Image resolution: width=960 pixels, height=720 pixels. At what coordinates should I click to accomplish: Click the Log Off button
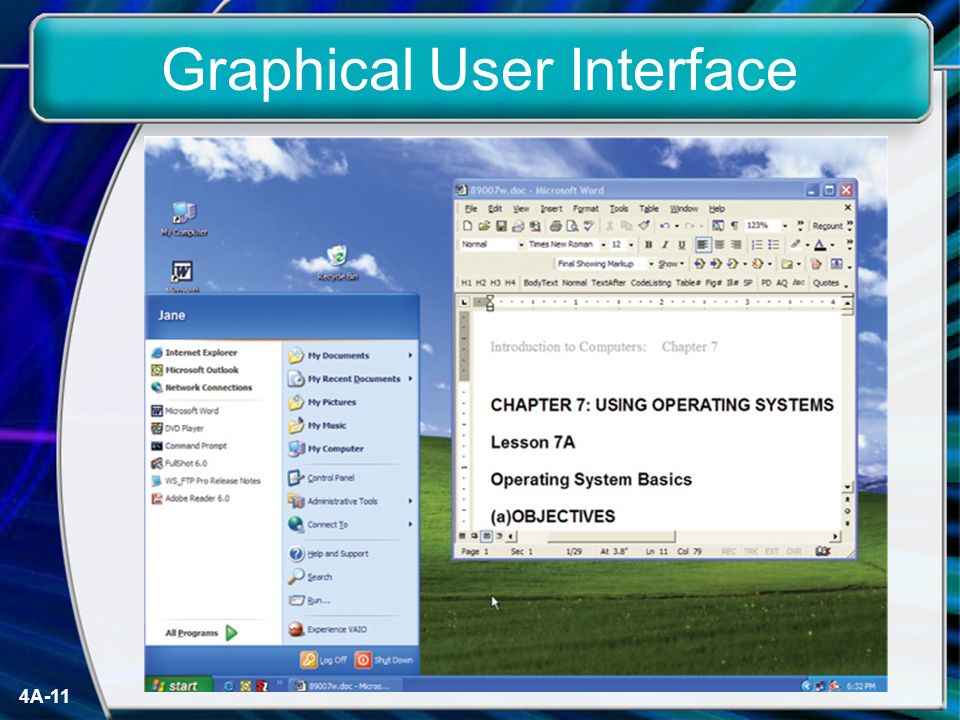(x=323, y=660)
